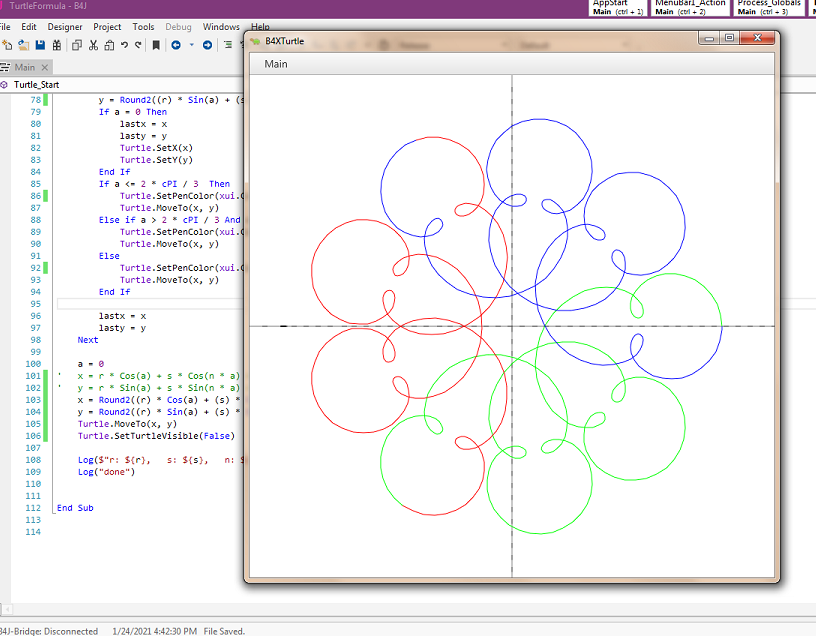The width and height of the screenshot is (816, 636).
Task: Open Main menu in B4XTurtle window
Action: (276, 64)
